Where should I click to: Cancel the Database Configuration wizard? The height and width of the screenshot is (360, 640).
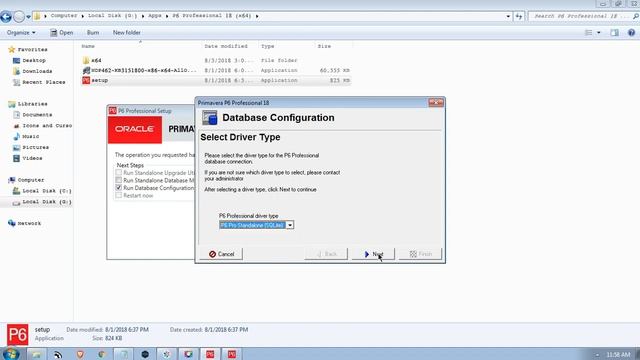222,254
